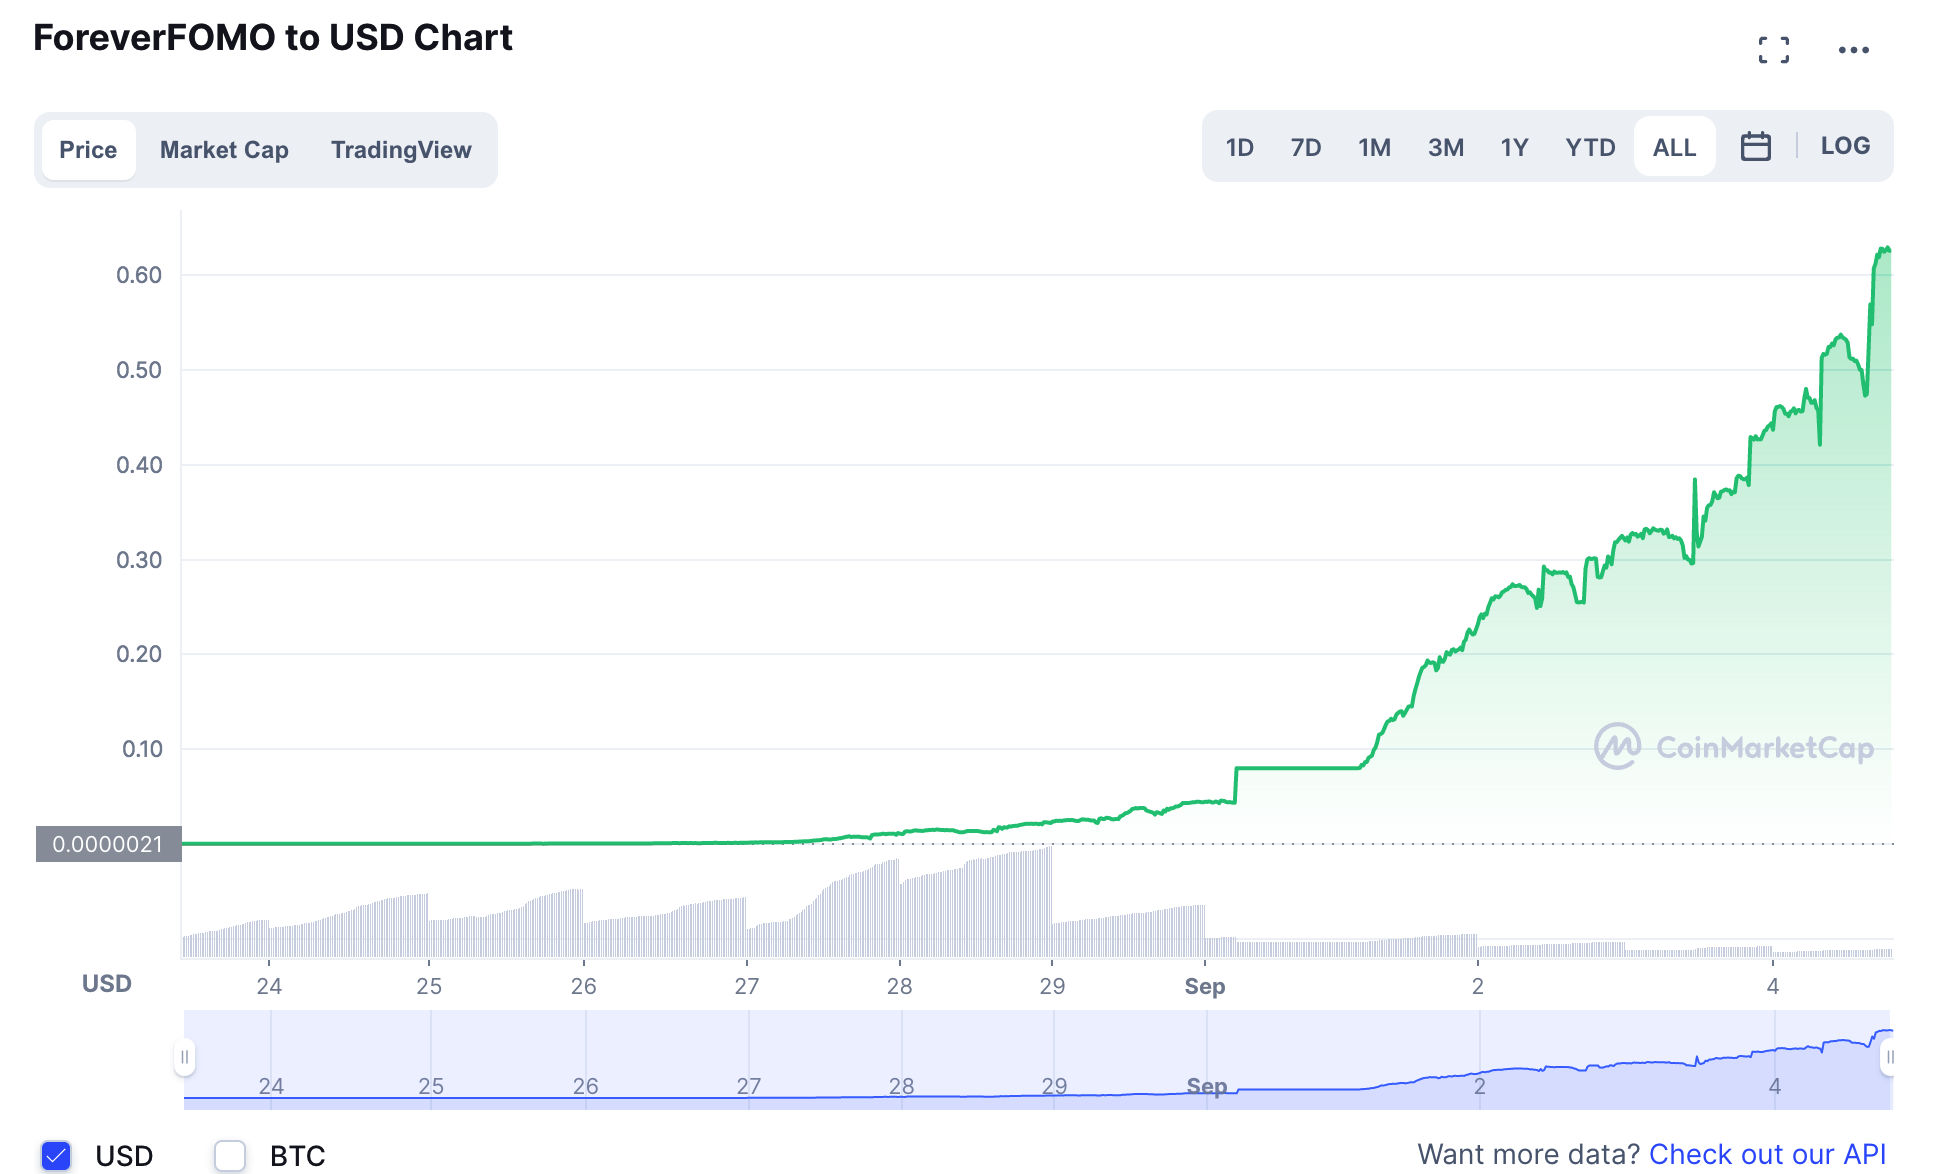Grab the left range slider handle
This screenshot has height=1174, width=1936.
pos(184,1057)
